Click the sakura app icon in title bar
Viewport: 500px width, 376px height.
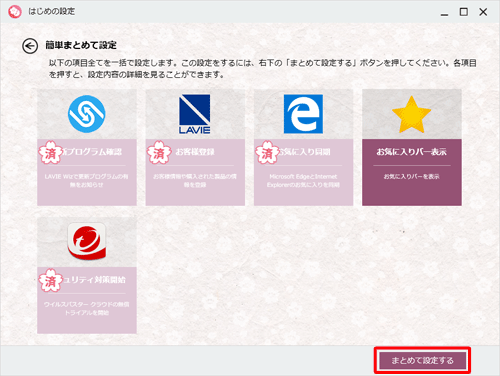tap(15, 12)
